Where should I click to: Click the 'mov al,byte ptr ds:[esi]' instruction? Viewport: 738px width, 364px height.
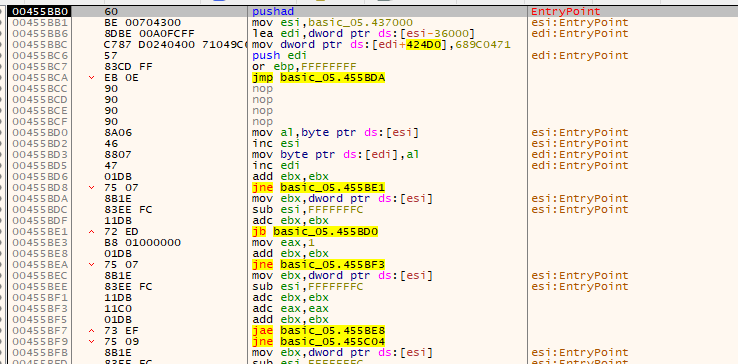pos(335,133)
